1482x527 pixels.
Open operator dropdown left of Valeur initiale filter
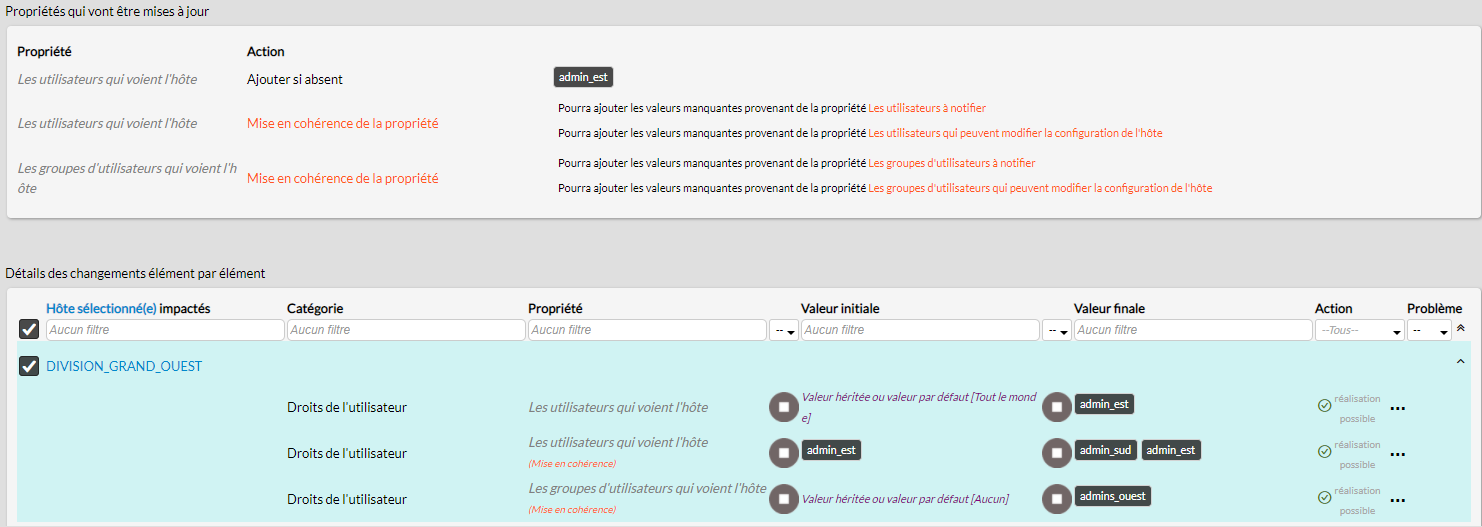783,330
